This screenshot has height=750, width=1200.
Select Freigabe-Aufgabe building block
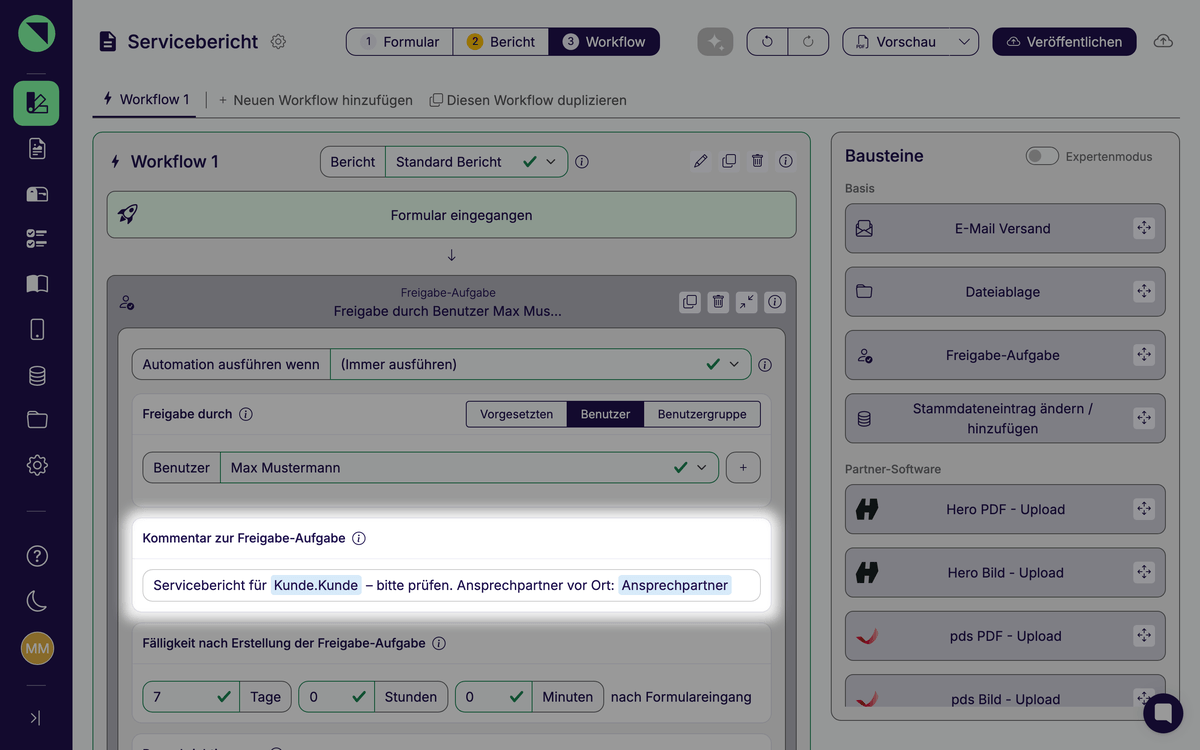(x=1005, y=355)
